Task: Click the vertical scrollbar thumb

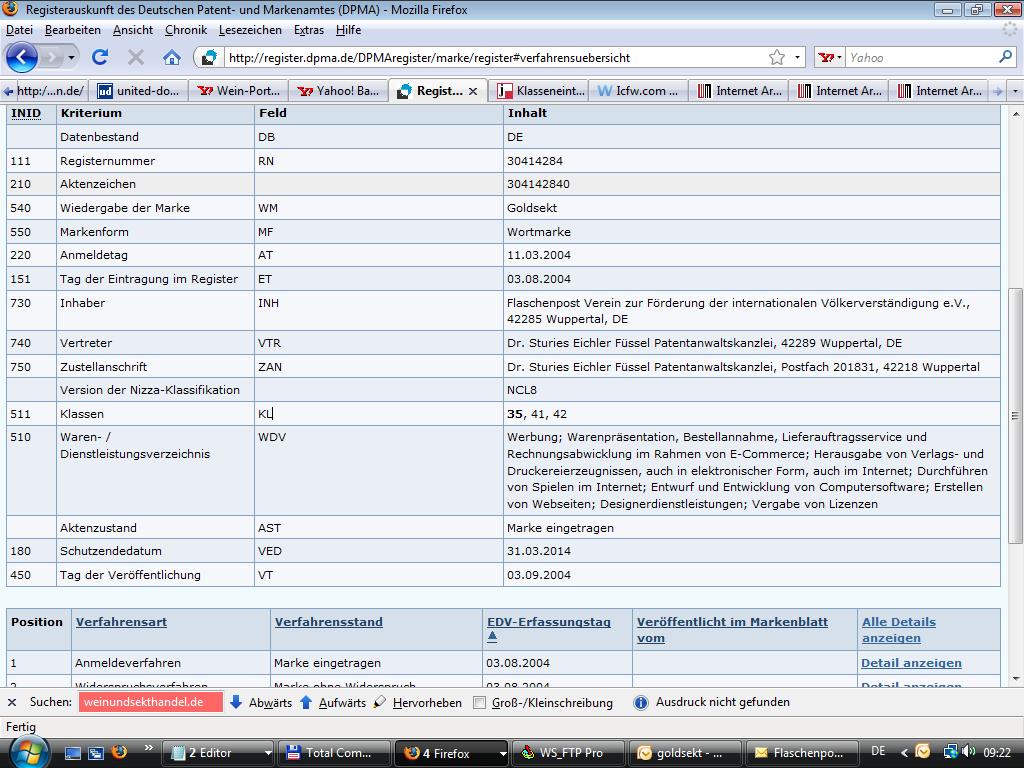Action: click(1015, 415)
